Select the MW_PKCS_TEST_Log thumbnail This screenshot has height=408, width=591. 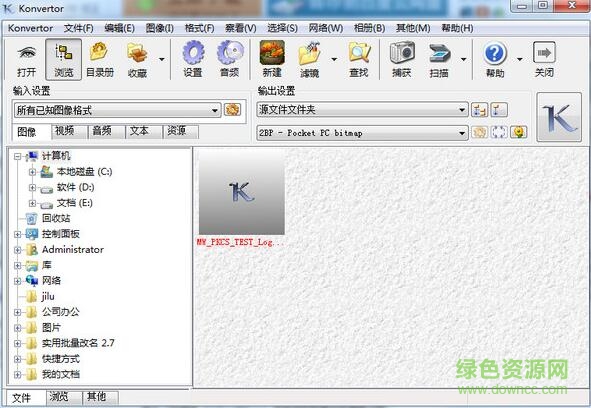[x=242, y=192]
